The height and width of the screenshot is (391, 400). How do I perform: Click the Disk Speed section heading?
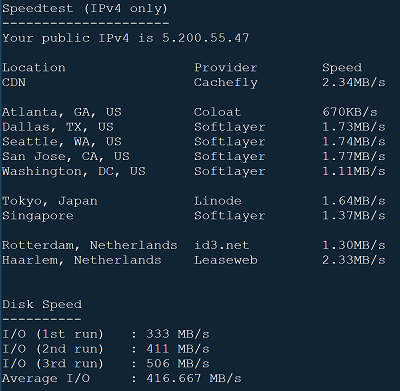pyautogui.click(x=42, y=304)
